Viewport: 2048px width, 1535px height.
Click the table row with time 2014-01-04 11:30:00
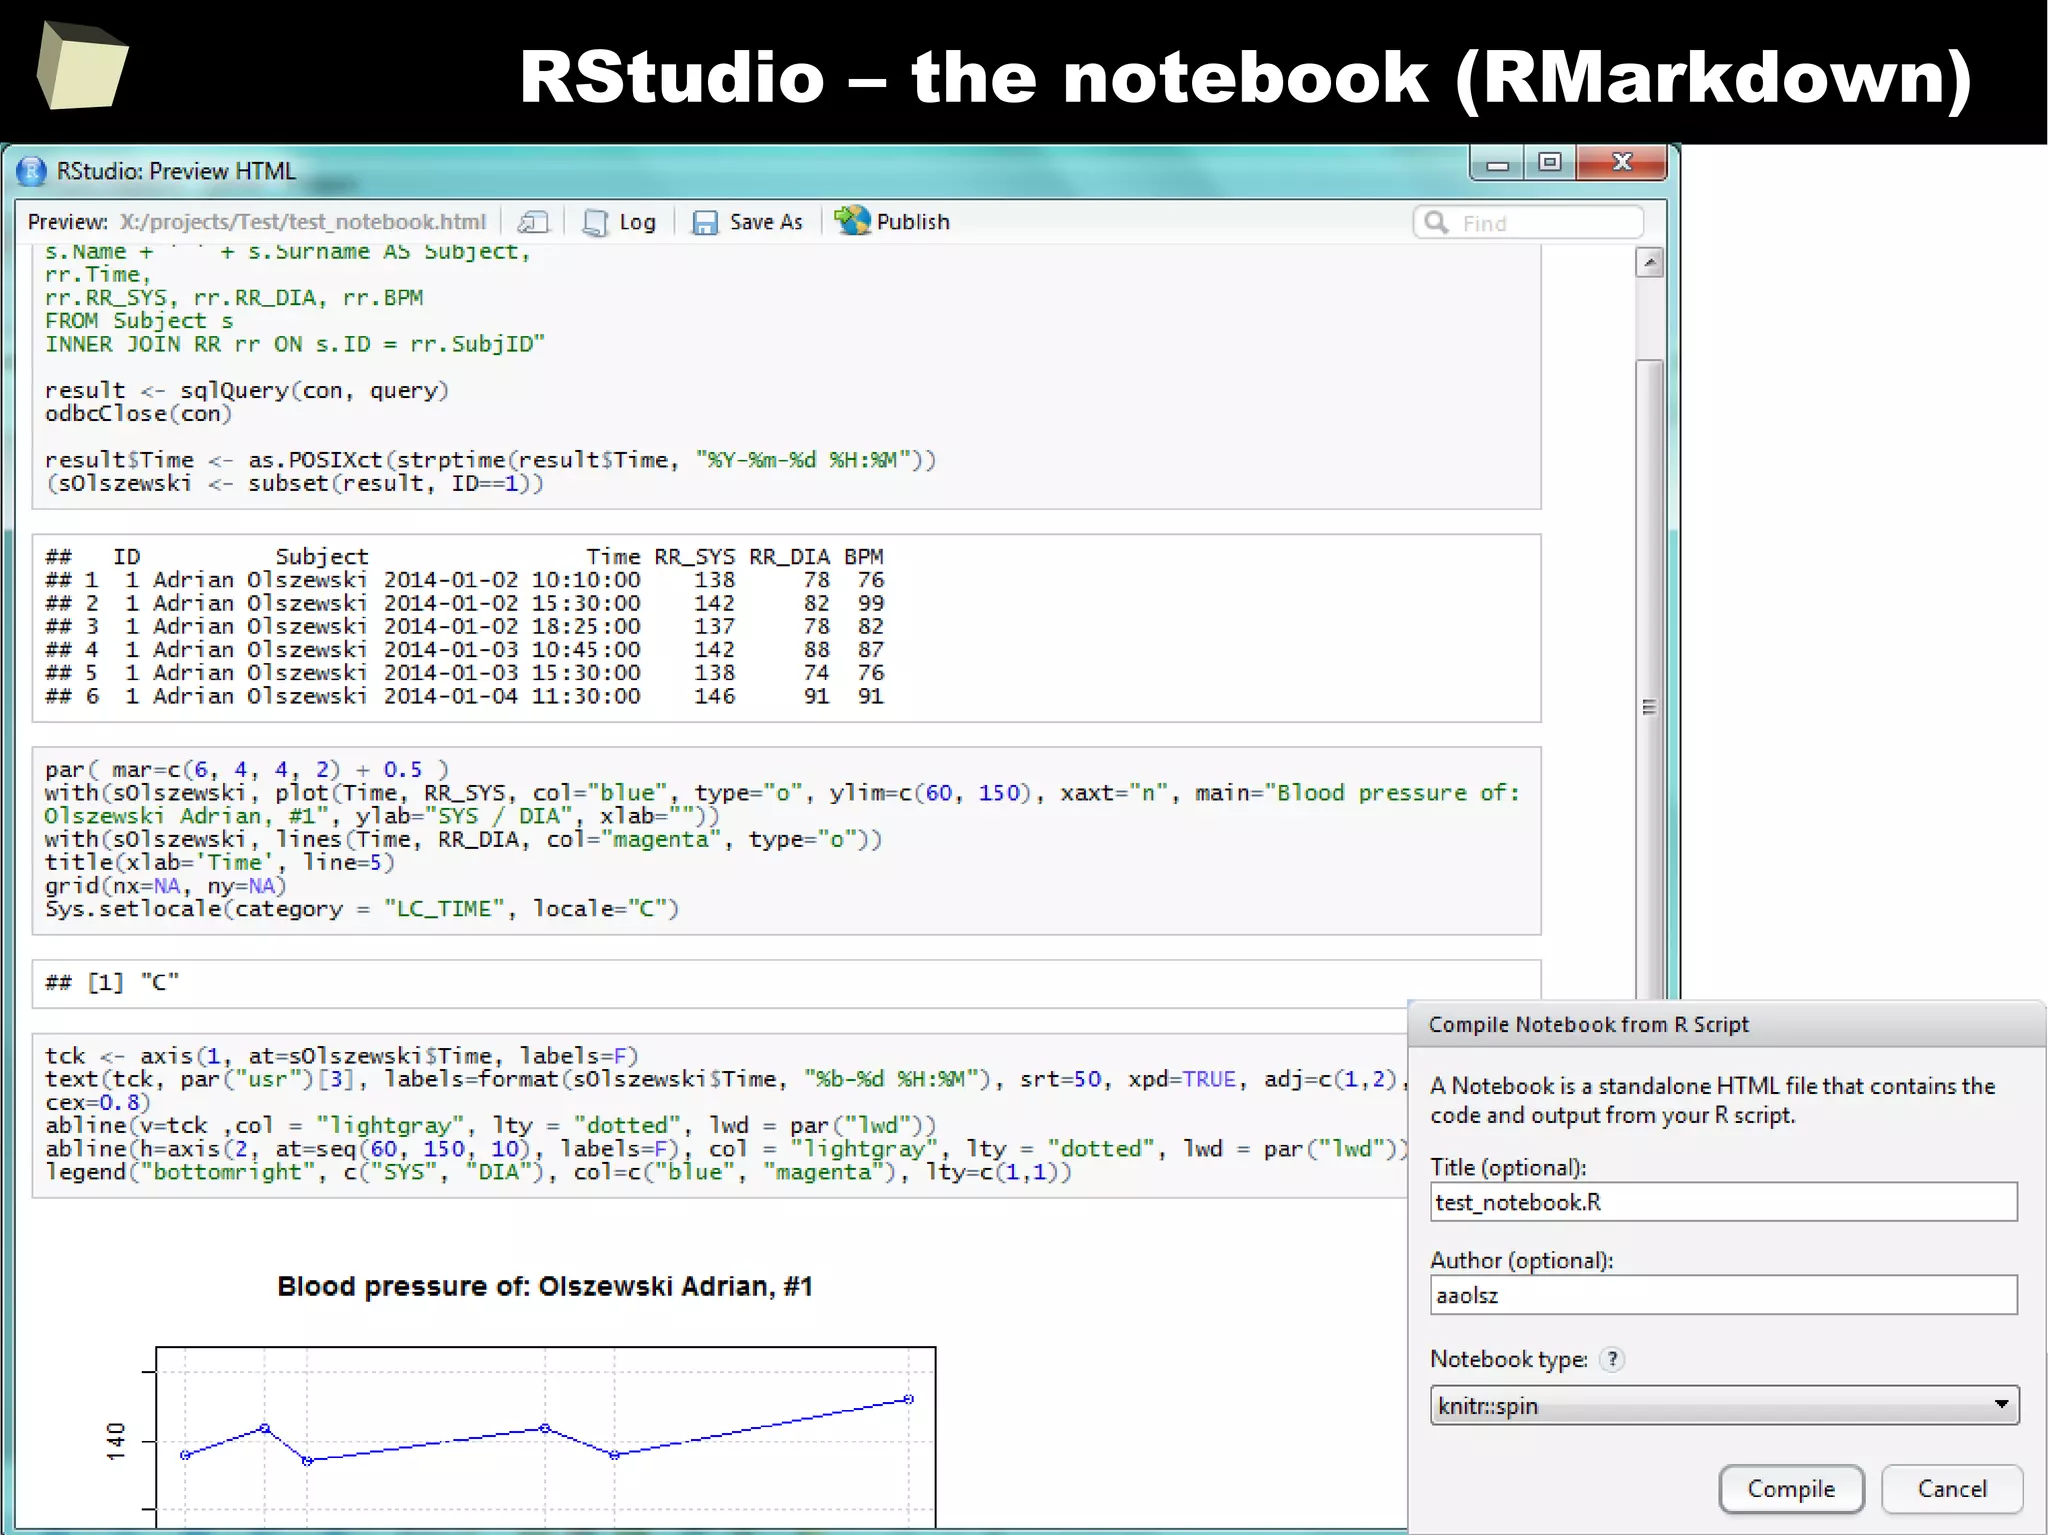pyautogui.click(x=464, y=696)
